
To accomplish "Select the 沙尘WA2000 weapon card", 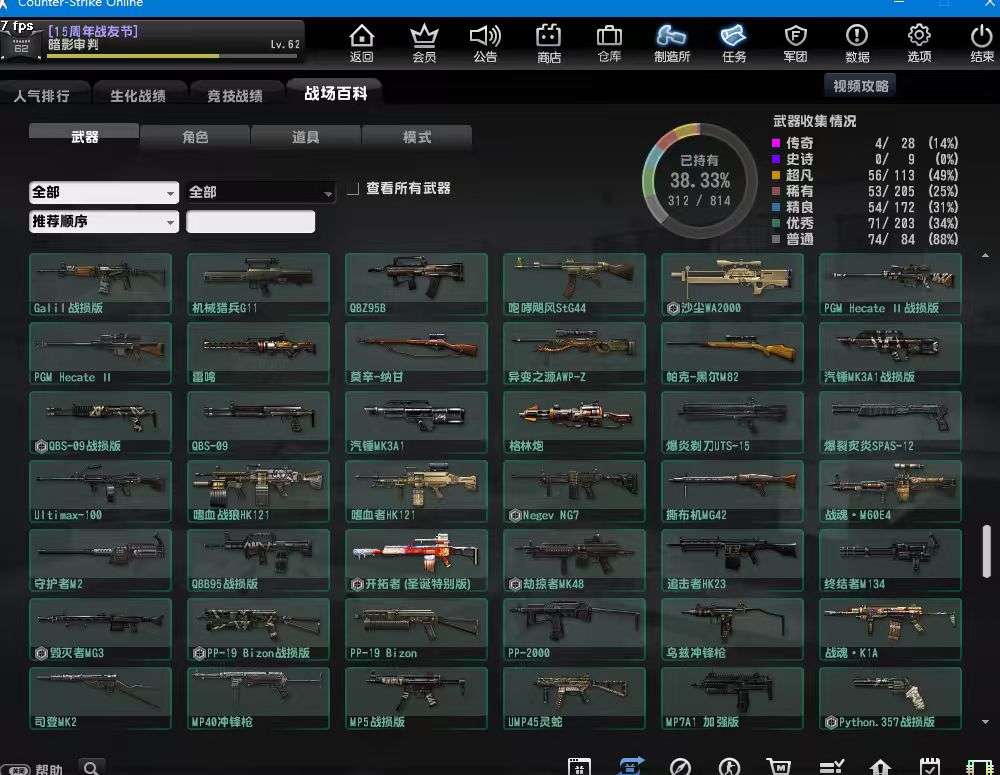I will click(x=732, y=284).
